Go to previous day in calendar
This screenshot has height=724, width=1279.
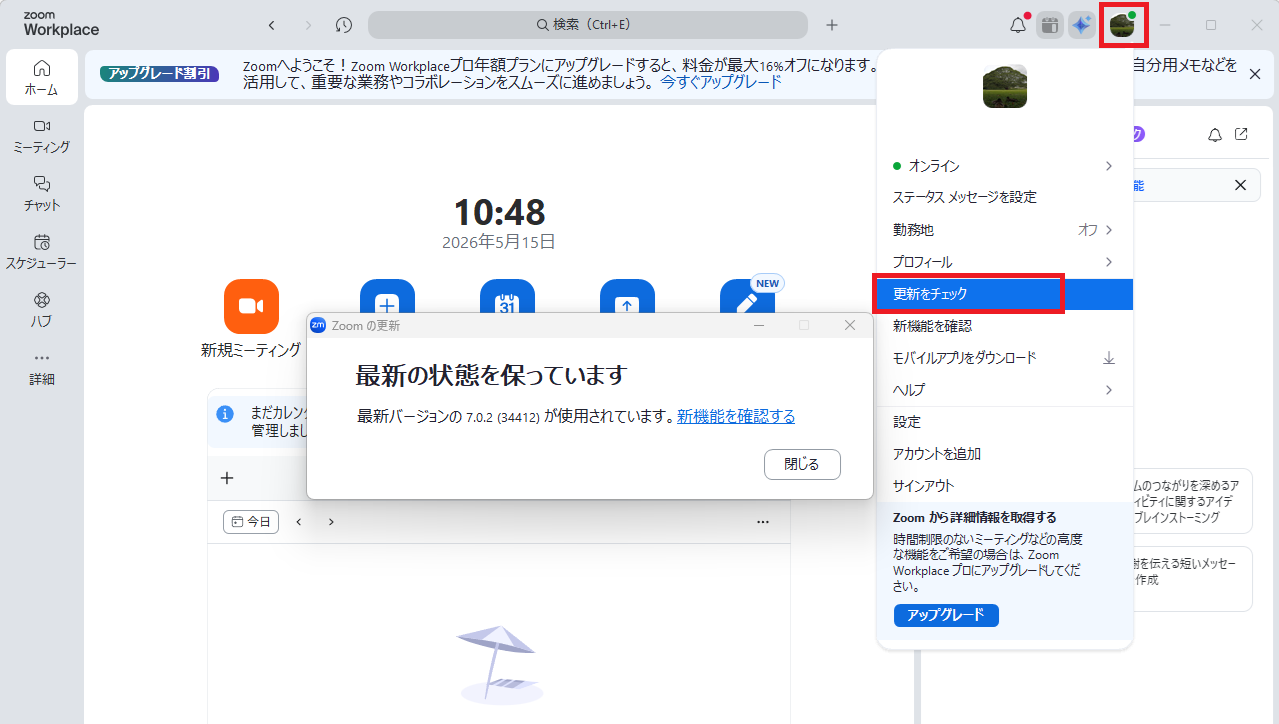(x=298, y=522)
